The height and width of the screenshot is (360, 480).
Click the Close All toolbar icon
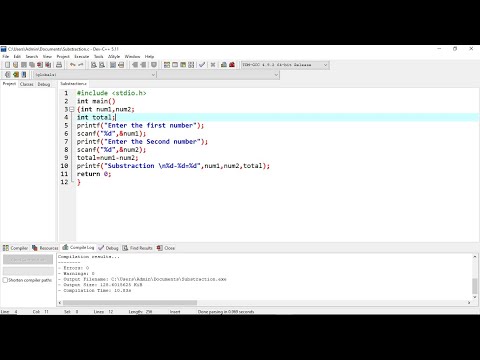48,65
